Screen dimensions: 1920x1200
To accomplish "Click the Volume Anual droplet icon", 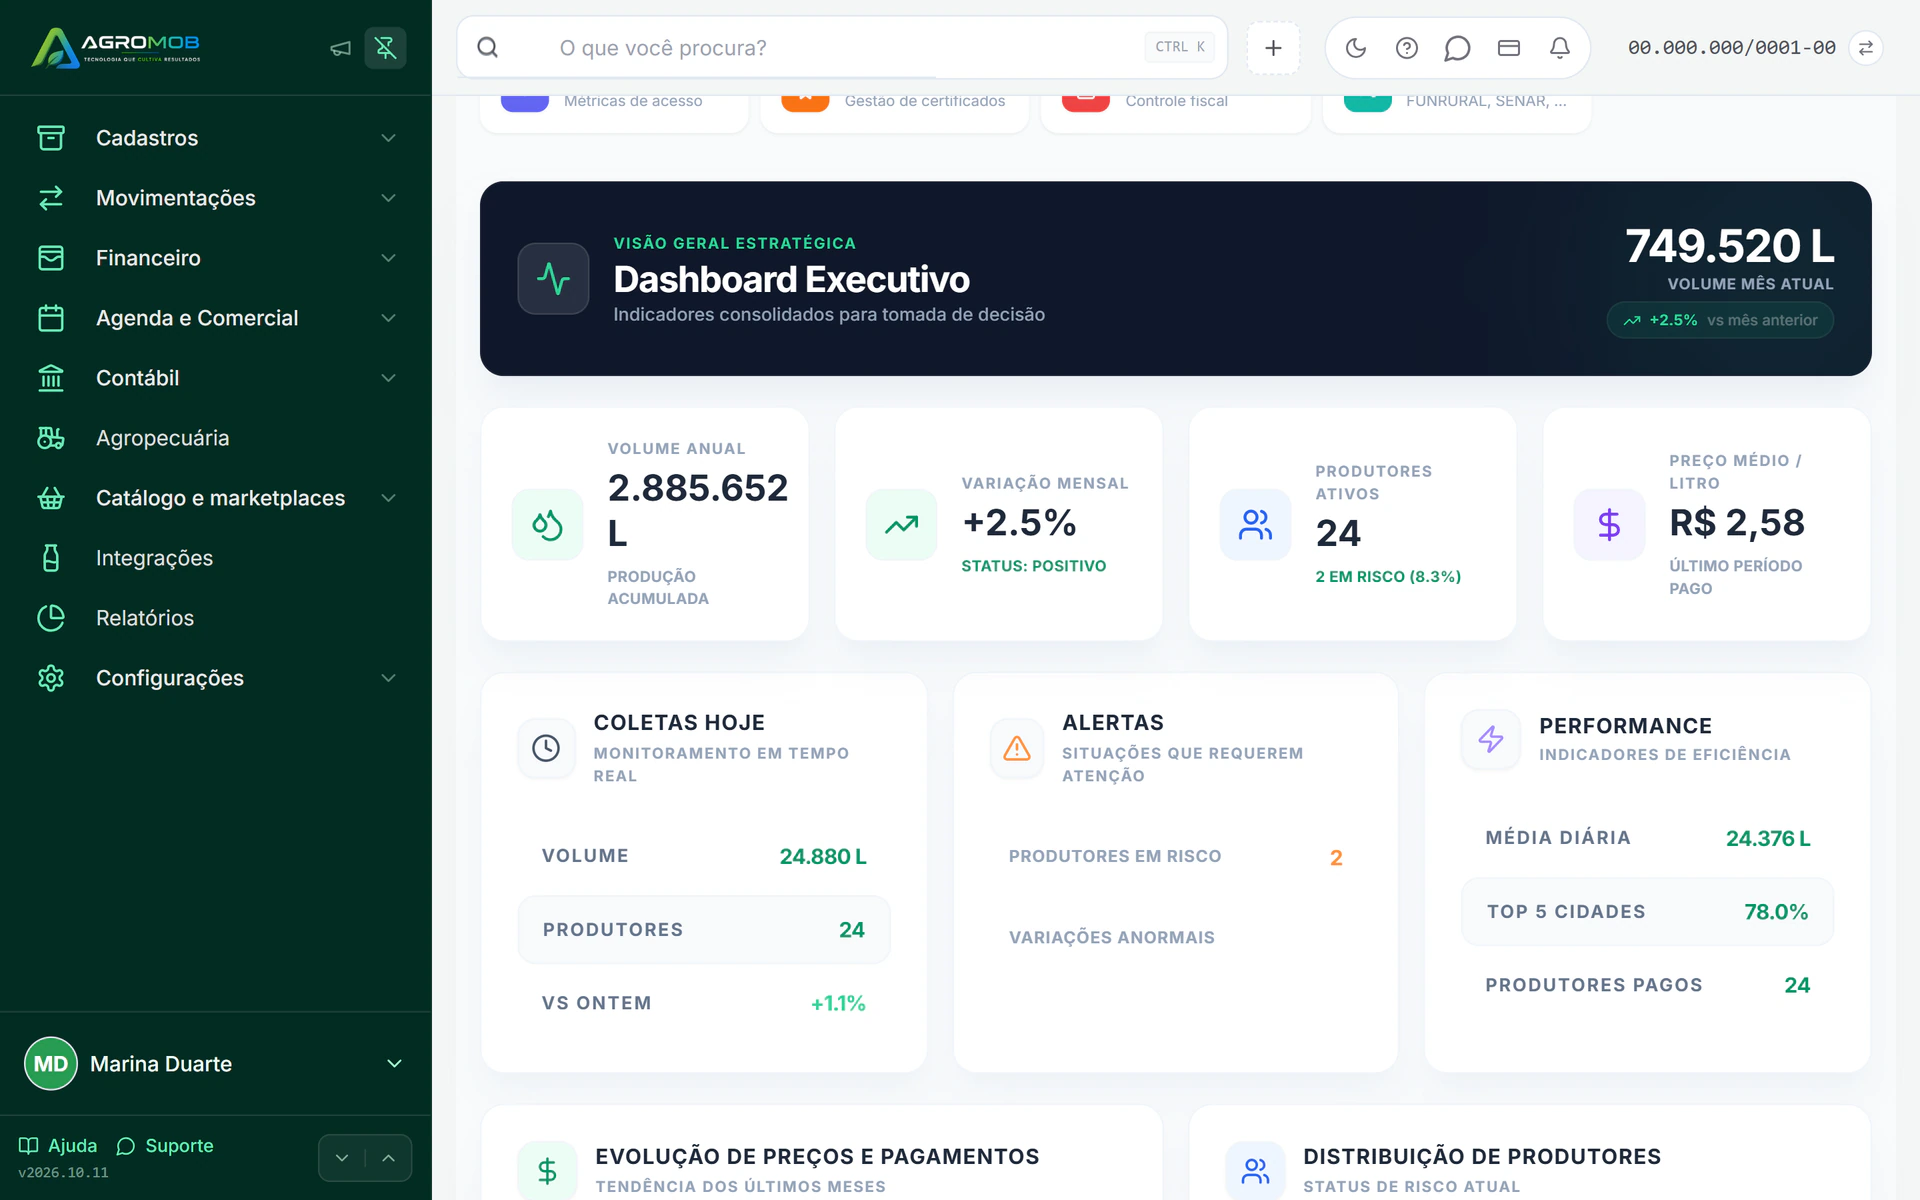I will [547, 524].
